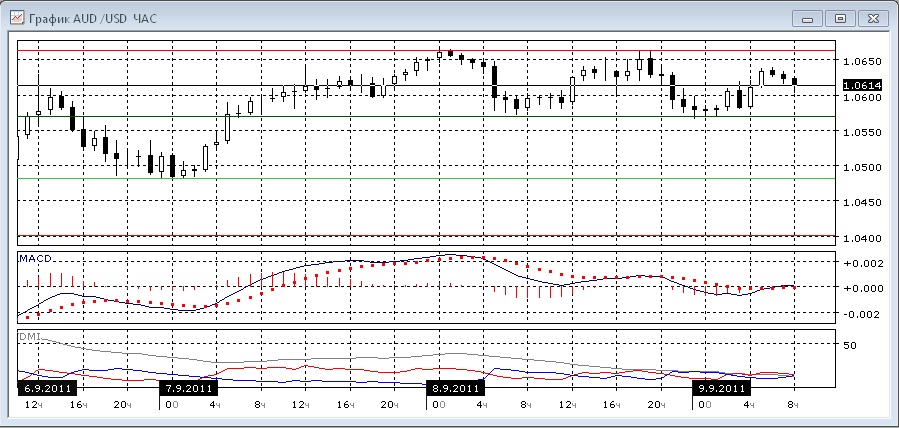
Task: Select the 7.9.2011 date marker
Action: tap(189, 388)
